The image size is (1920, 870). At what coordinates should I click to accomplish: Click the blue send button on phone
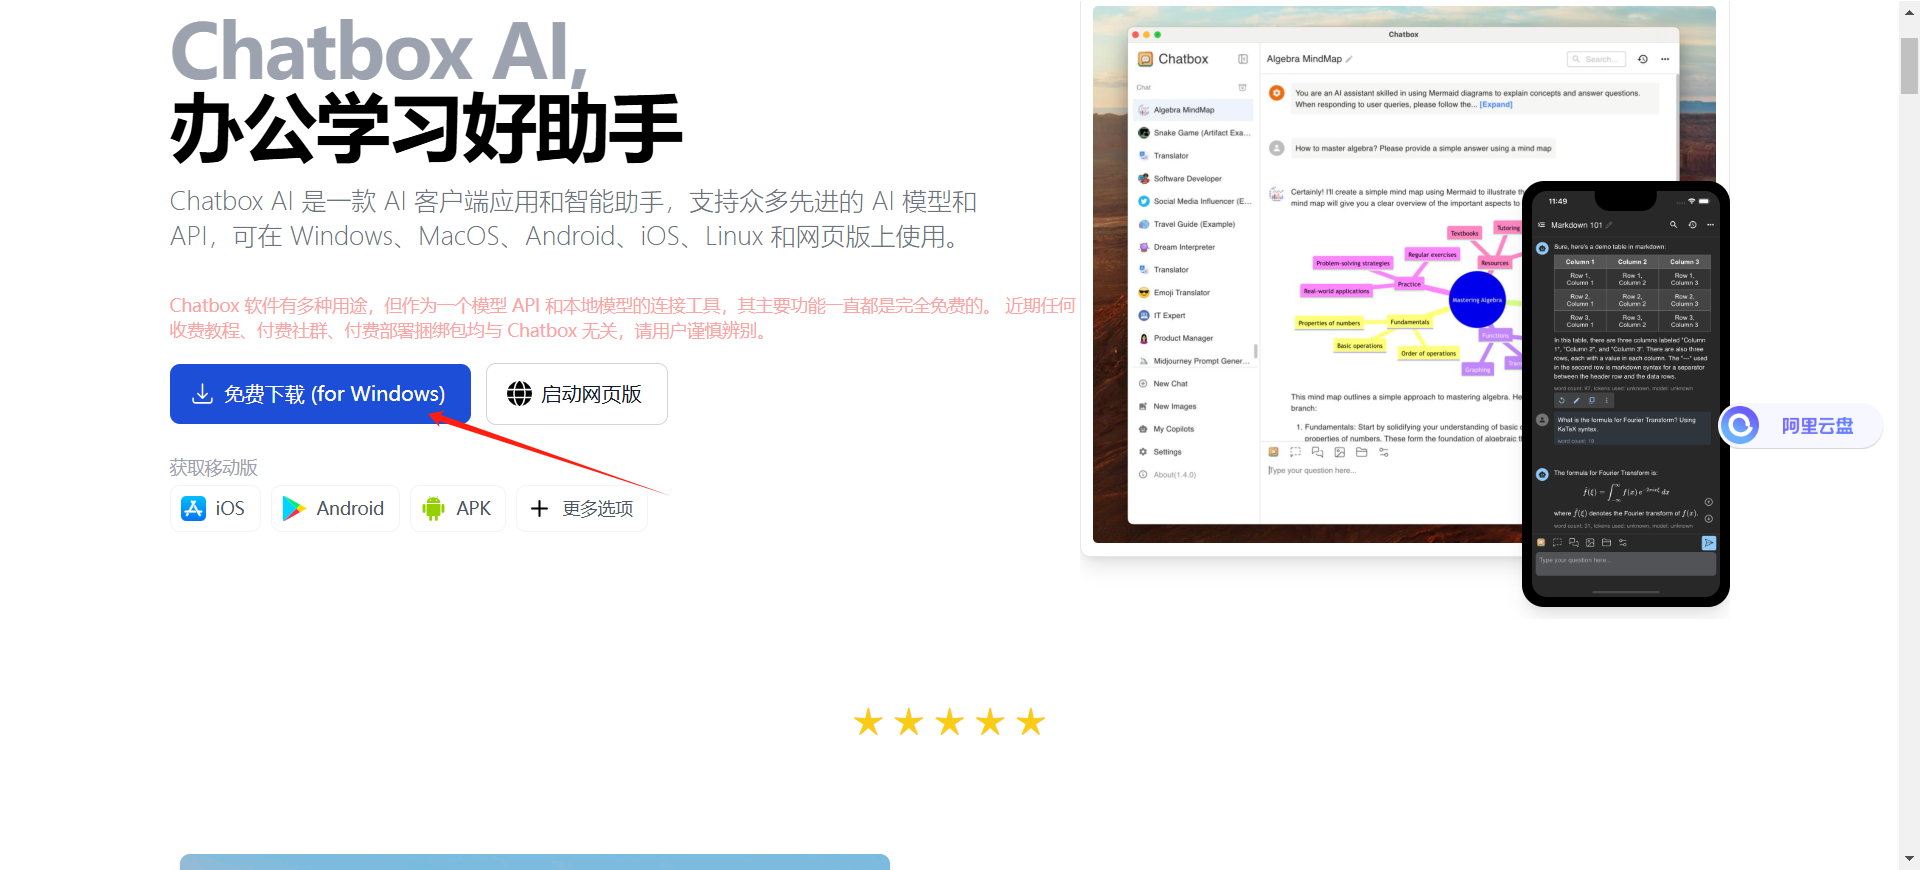click(x=1709, y=543)
